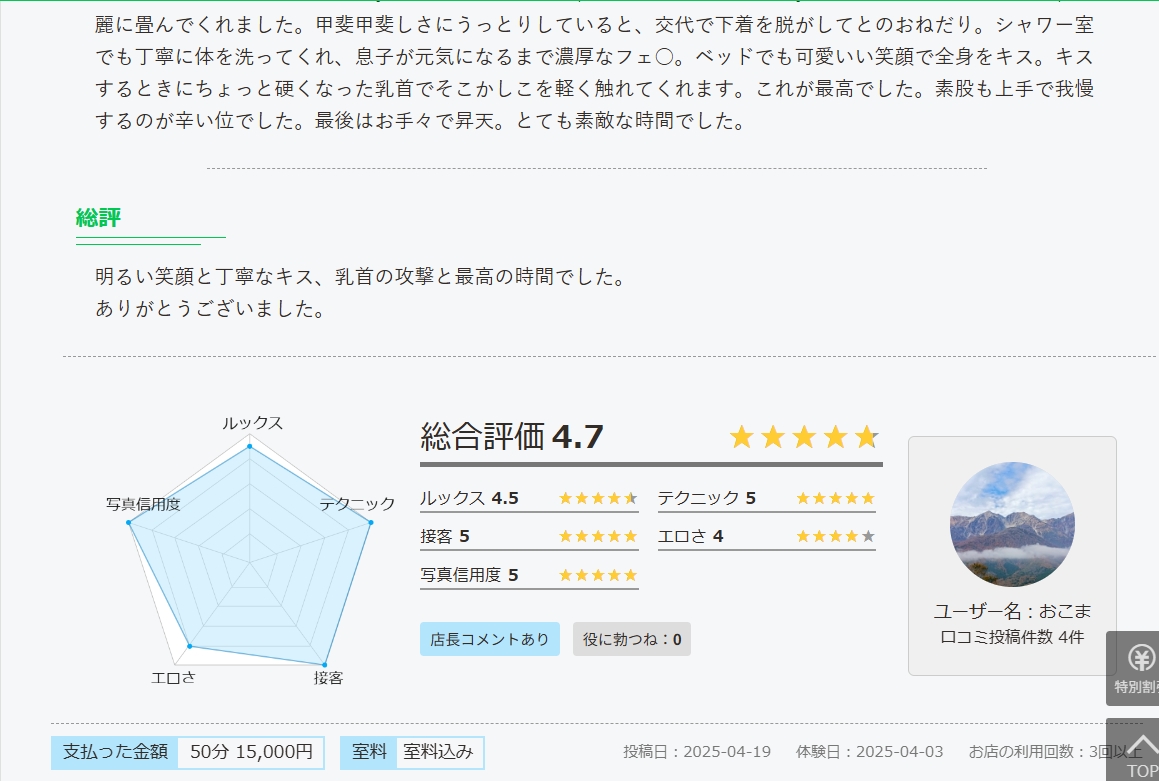The height and width of the screenshot is (781, 1159).
Task: Click the 支払った金額 label
Action: tap(115, 752)
